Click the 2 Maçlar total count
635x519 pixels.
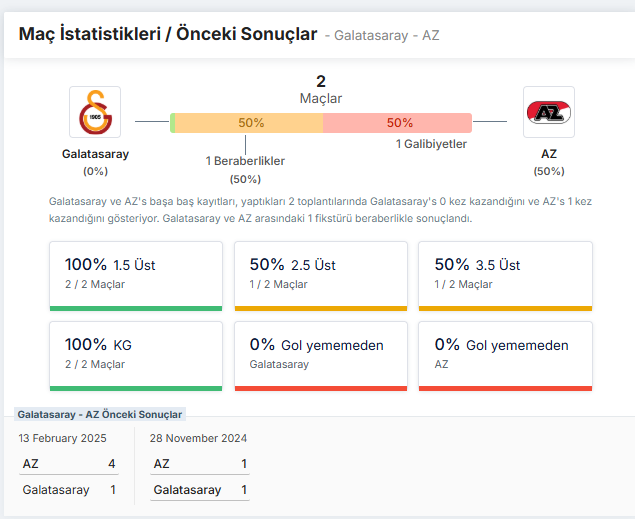click(321, 89)
